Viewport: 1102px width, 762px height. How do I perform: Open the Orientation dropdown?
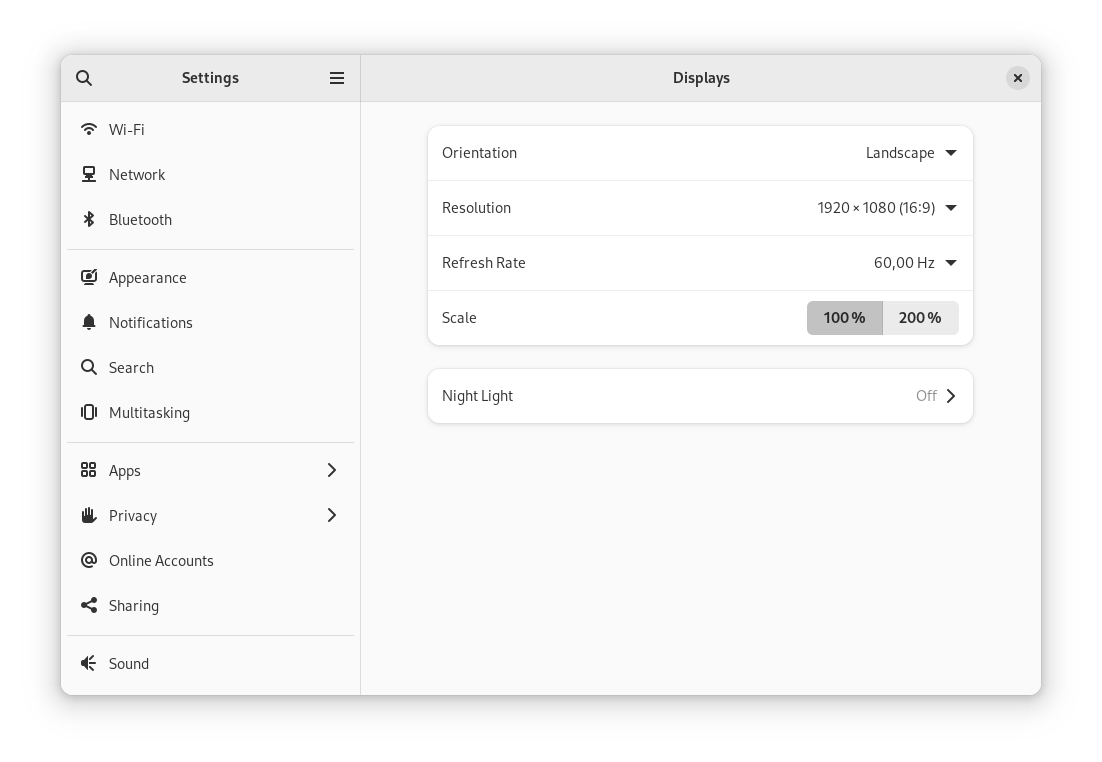[910, 153]
